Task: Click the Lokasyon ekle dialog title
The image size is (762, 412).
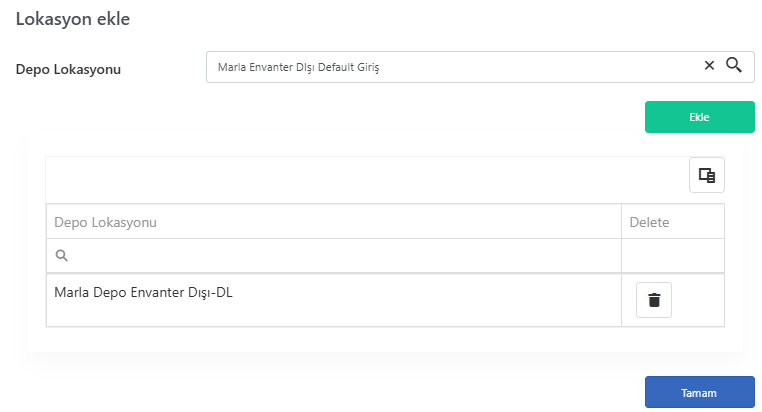Action: tap(73, 19)
